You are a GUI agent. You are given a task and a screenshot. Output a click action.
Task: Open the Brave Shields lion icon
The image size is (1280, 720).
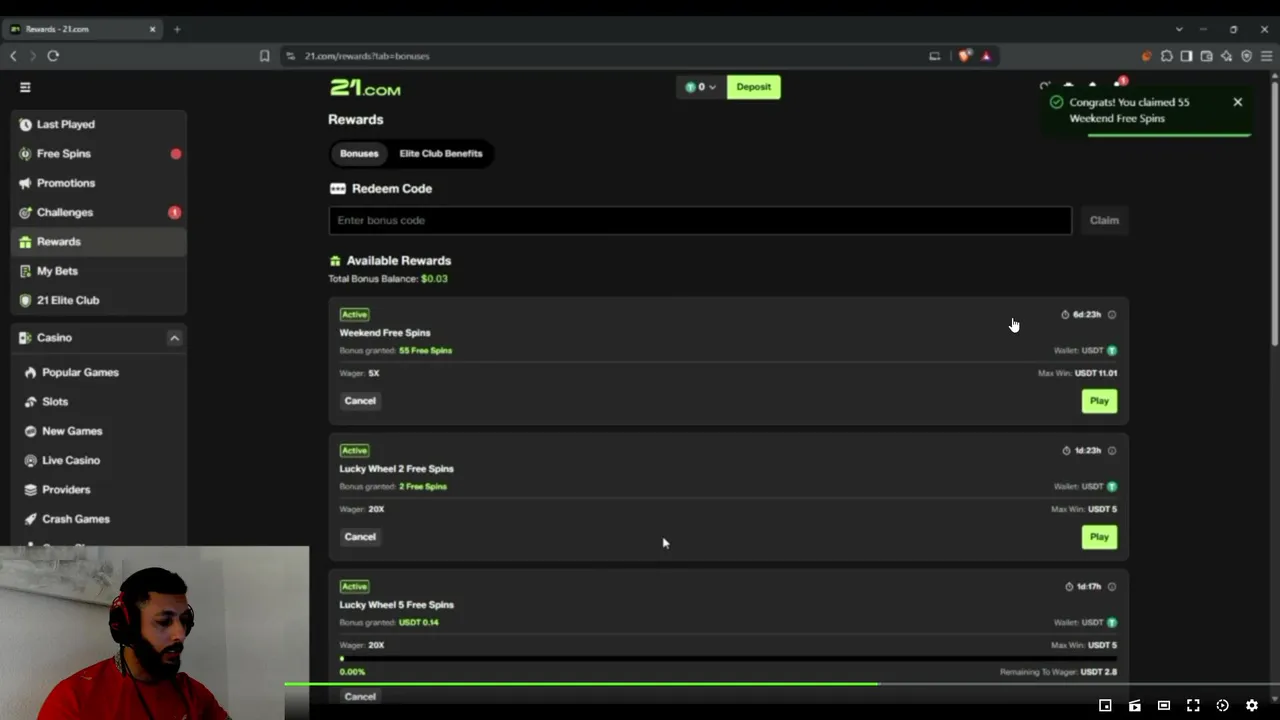click(x=964, y=56)
